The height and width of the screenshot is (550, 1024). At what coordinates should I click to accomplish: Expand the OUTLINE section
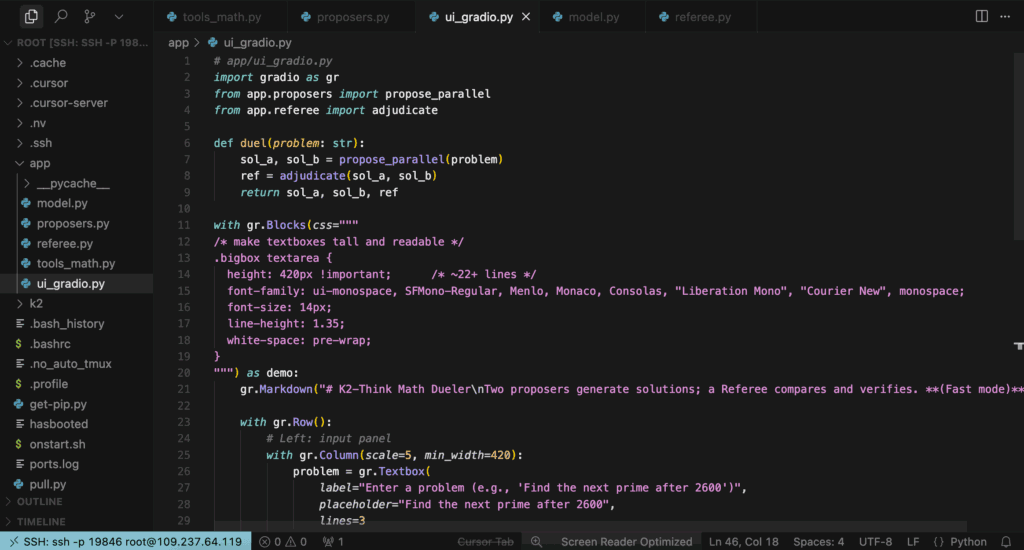point(40,502)
